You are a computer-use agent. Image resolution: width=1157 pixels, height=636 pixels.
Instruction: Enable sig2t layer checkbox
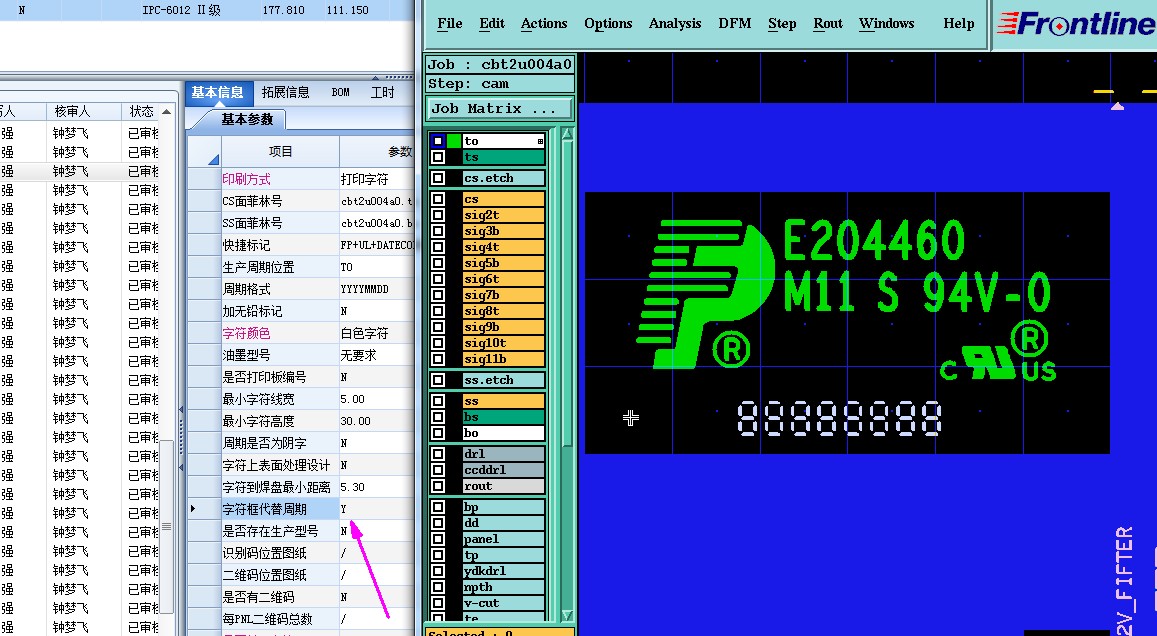pos(438,215)
